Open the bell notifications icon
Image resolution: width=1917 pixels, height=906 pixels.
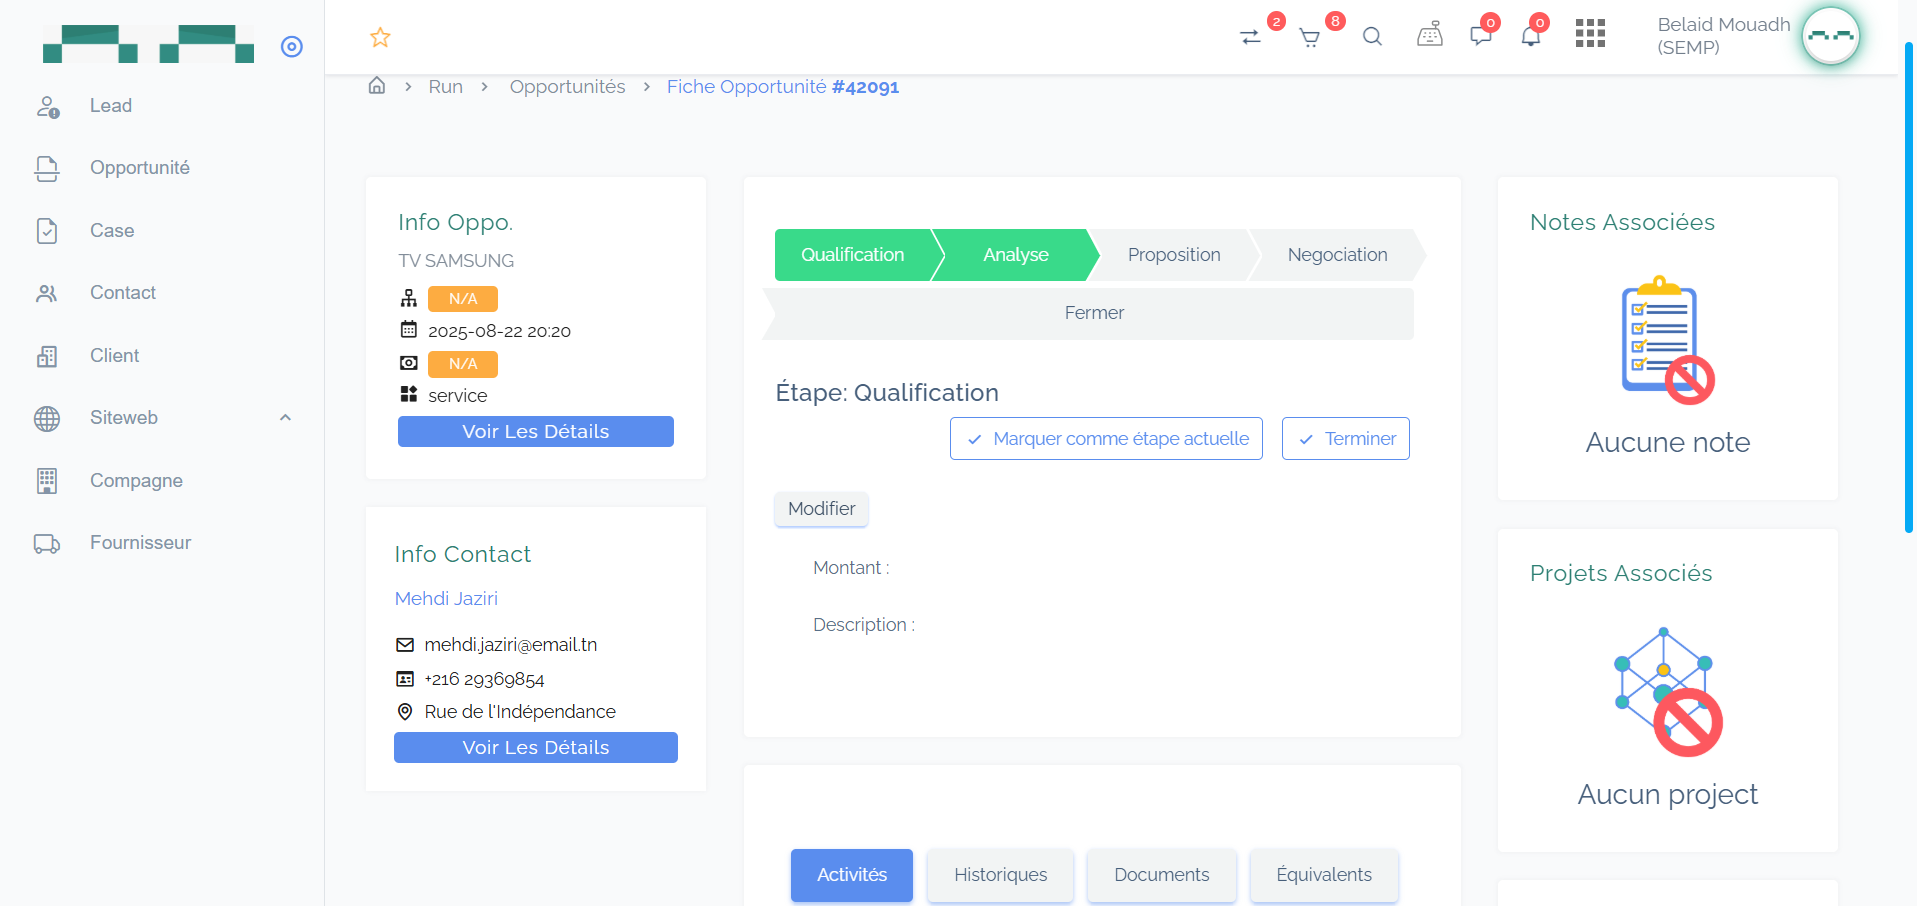point(1530,37)
